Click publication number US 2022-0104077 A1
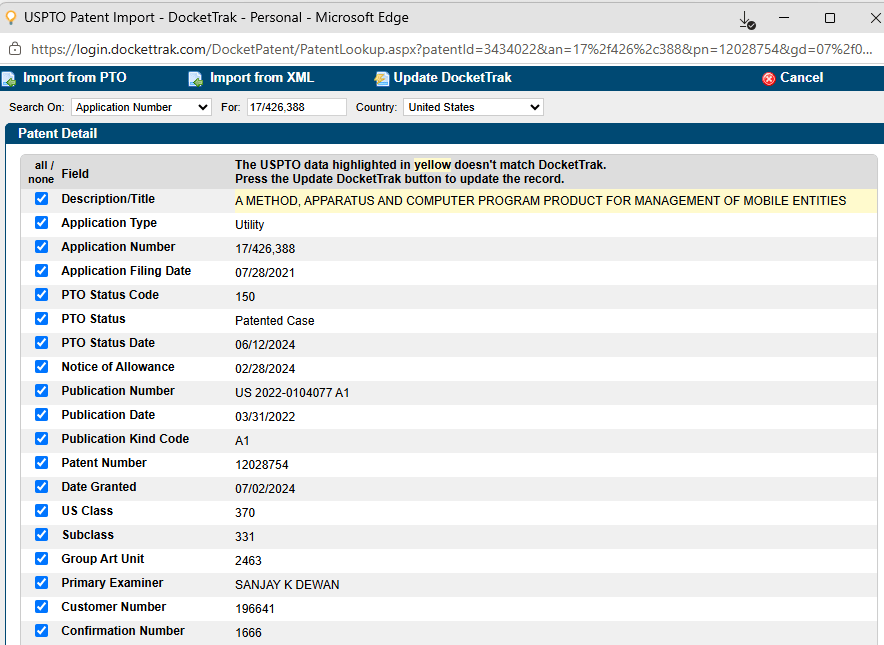The width and height of the screenshot is (884, 645). click(x=292, y=393)
